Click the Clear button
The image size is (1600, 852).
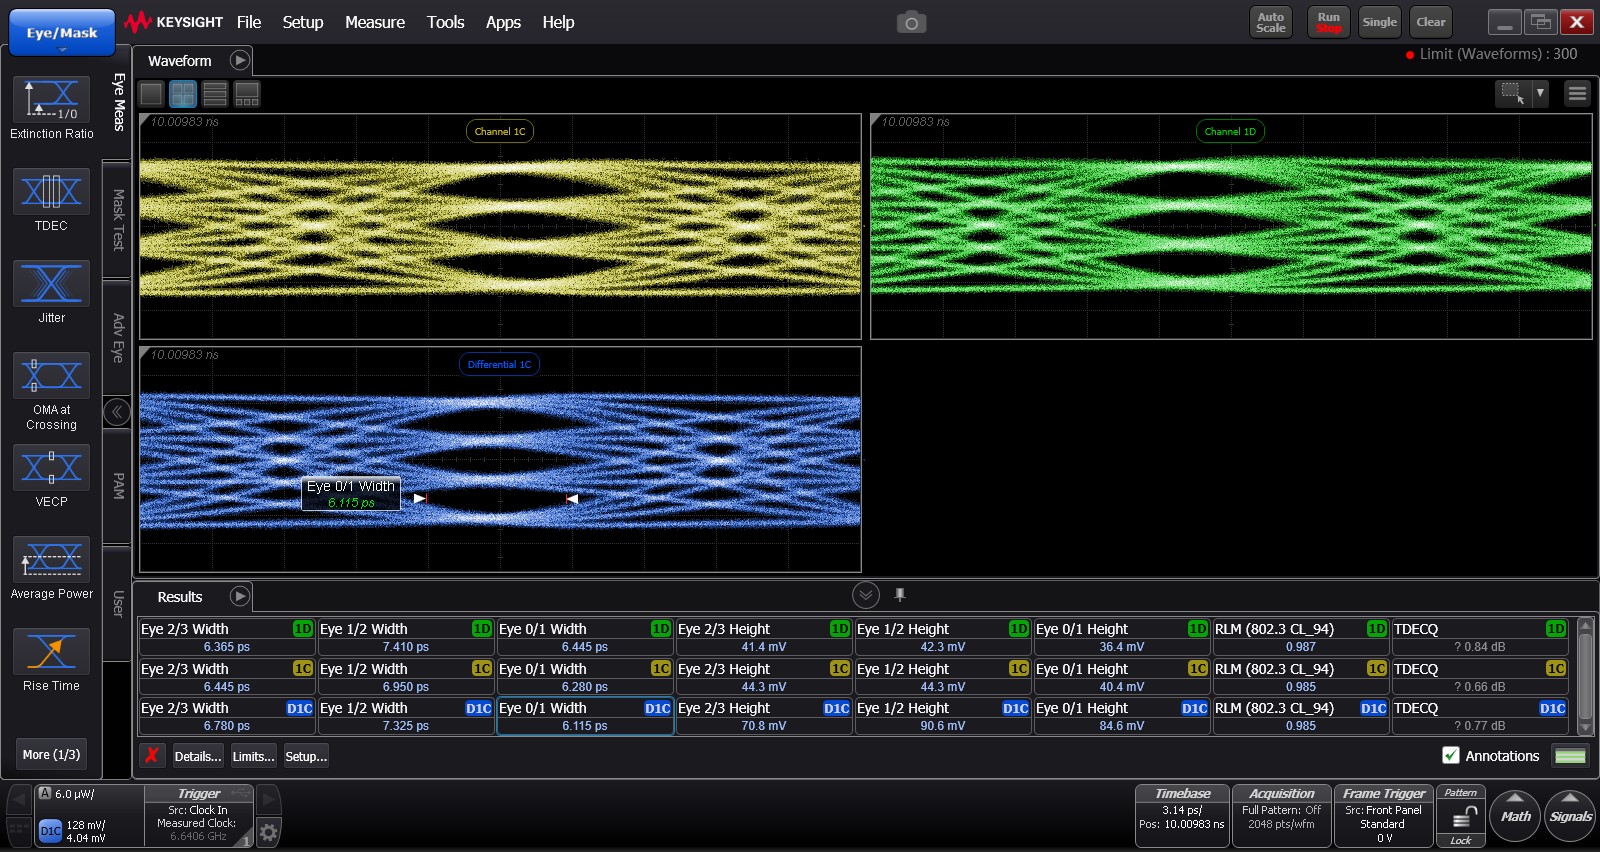1430,22
